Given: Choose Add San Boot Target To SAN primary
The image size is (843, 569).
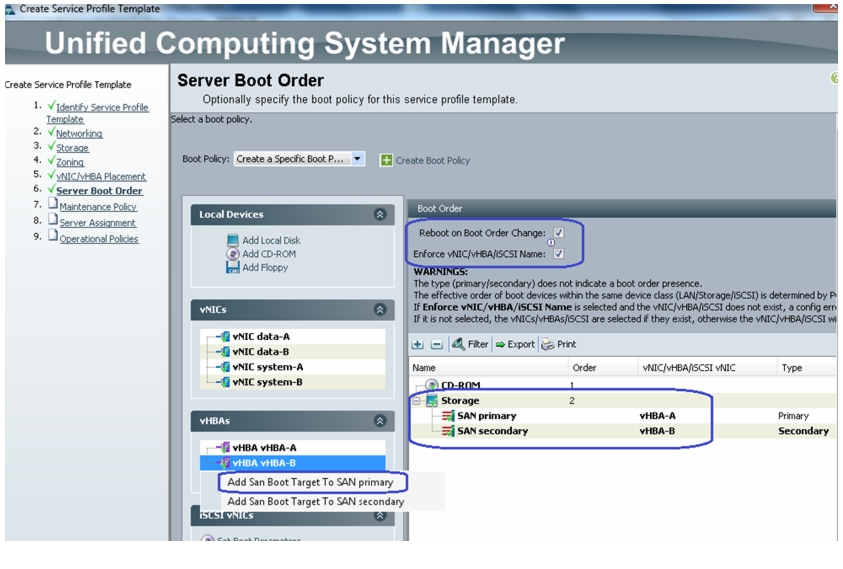Looking at the screenshot, I should click(311, 482).
